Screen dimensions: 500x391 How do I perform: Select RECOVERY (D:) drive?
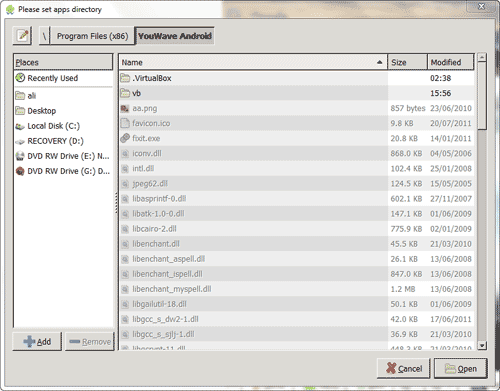pos(63,141)
